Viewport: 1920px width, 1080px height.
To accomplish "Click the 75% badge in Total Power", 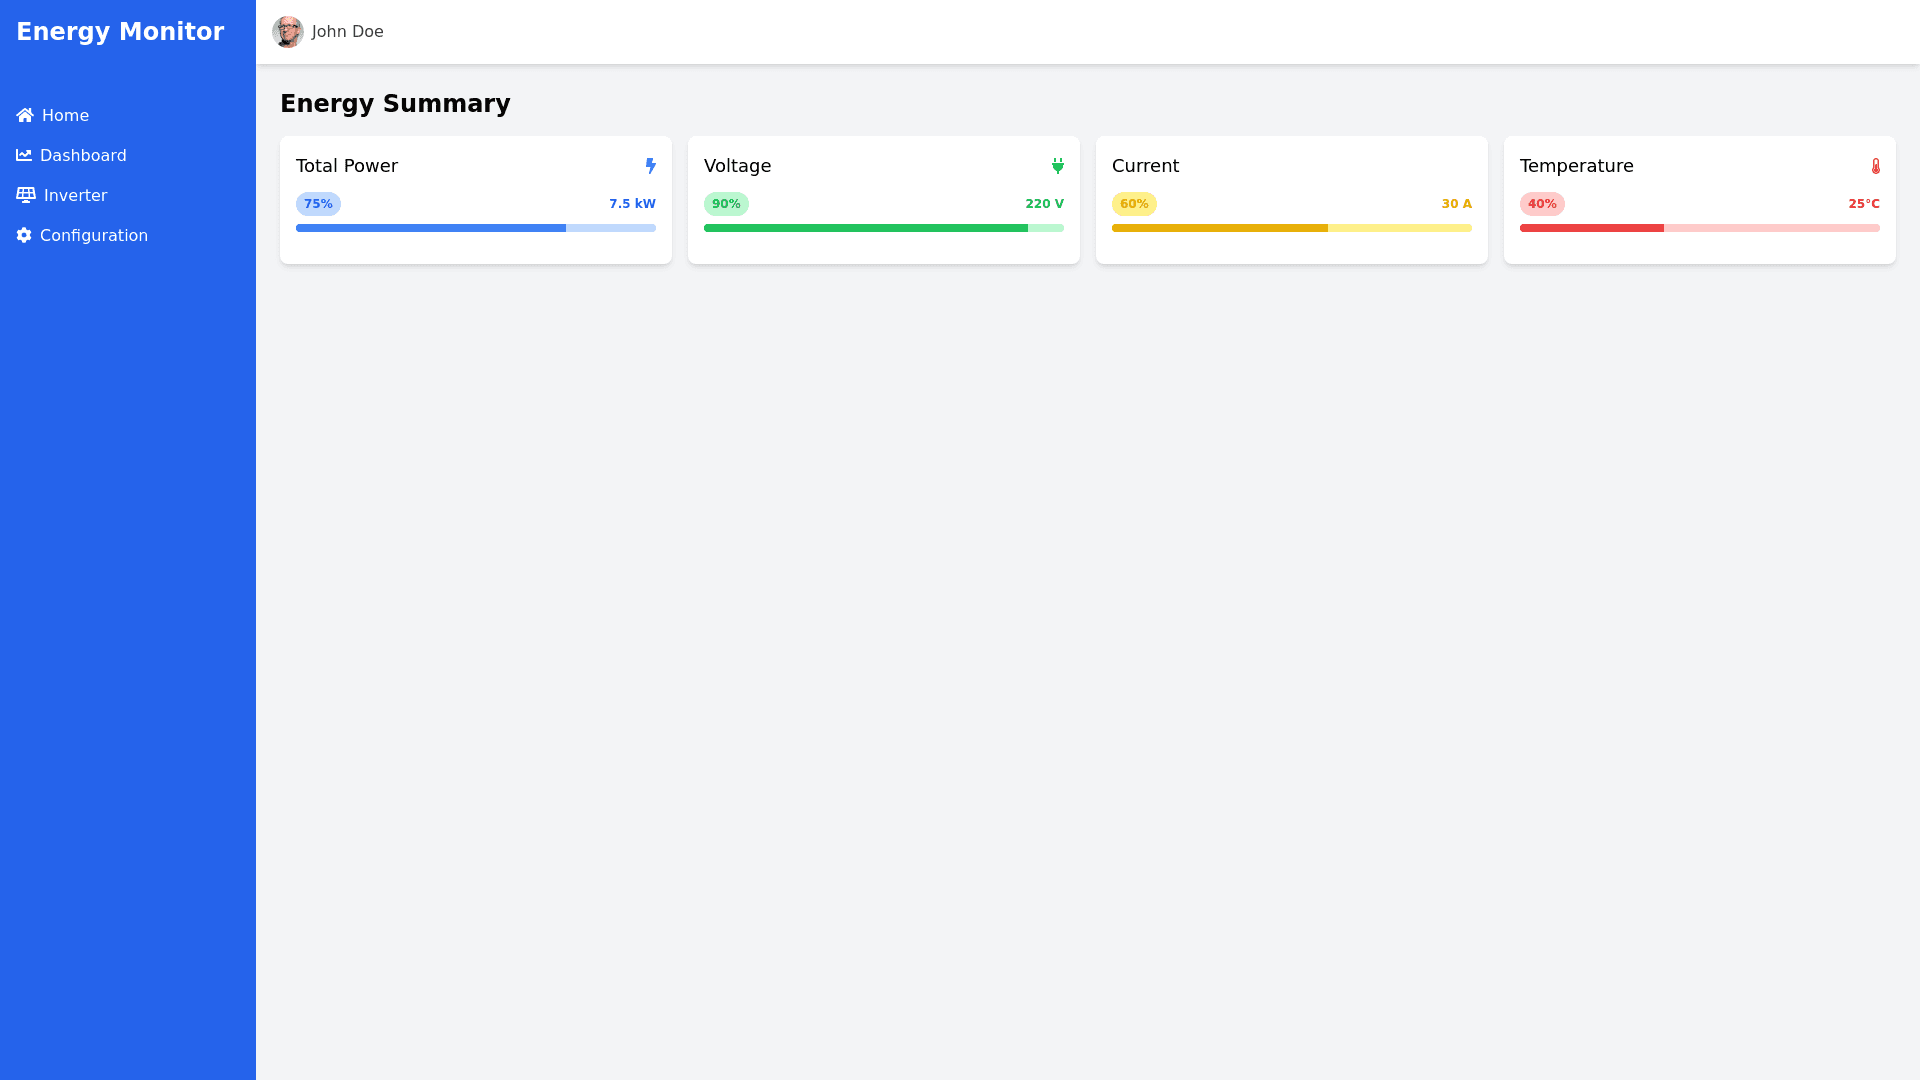I will 318,204.
